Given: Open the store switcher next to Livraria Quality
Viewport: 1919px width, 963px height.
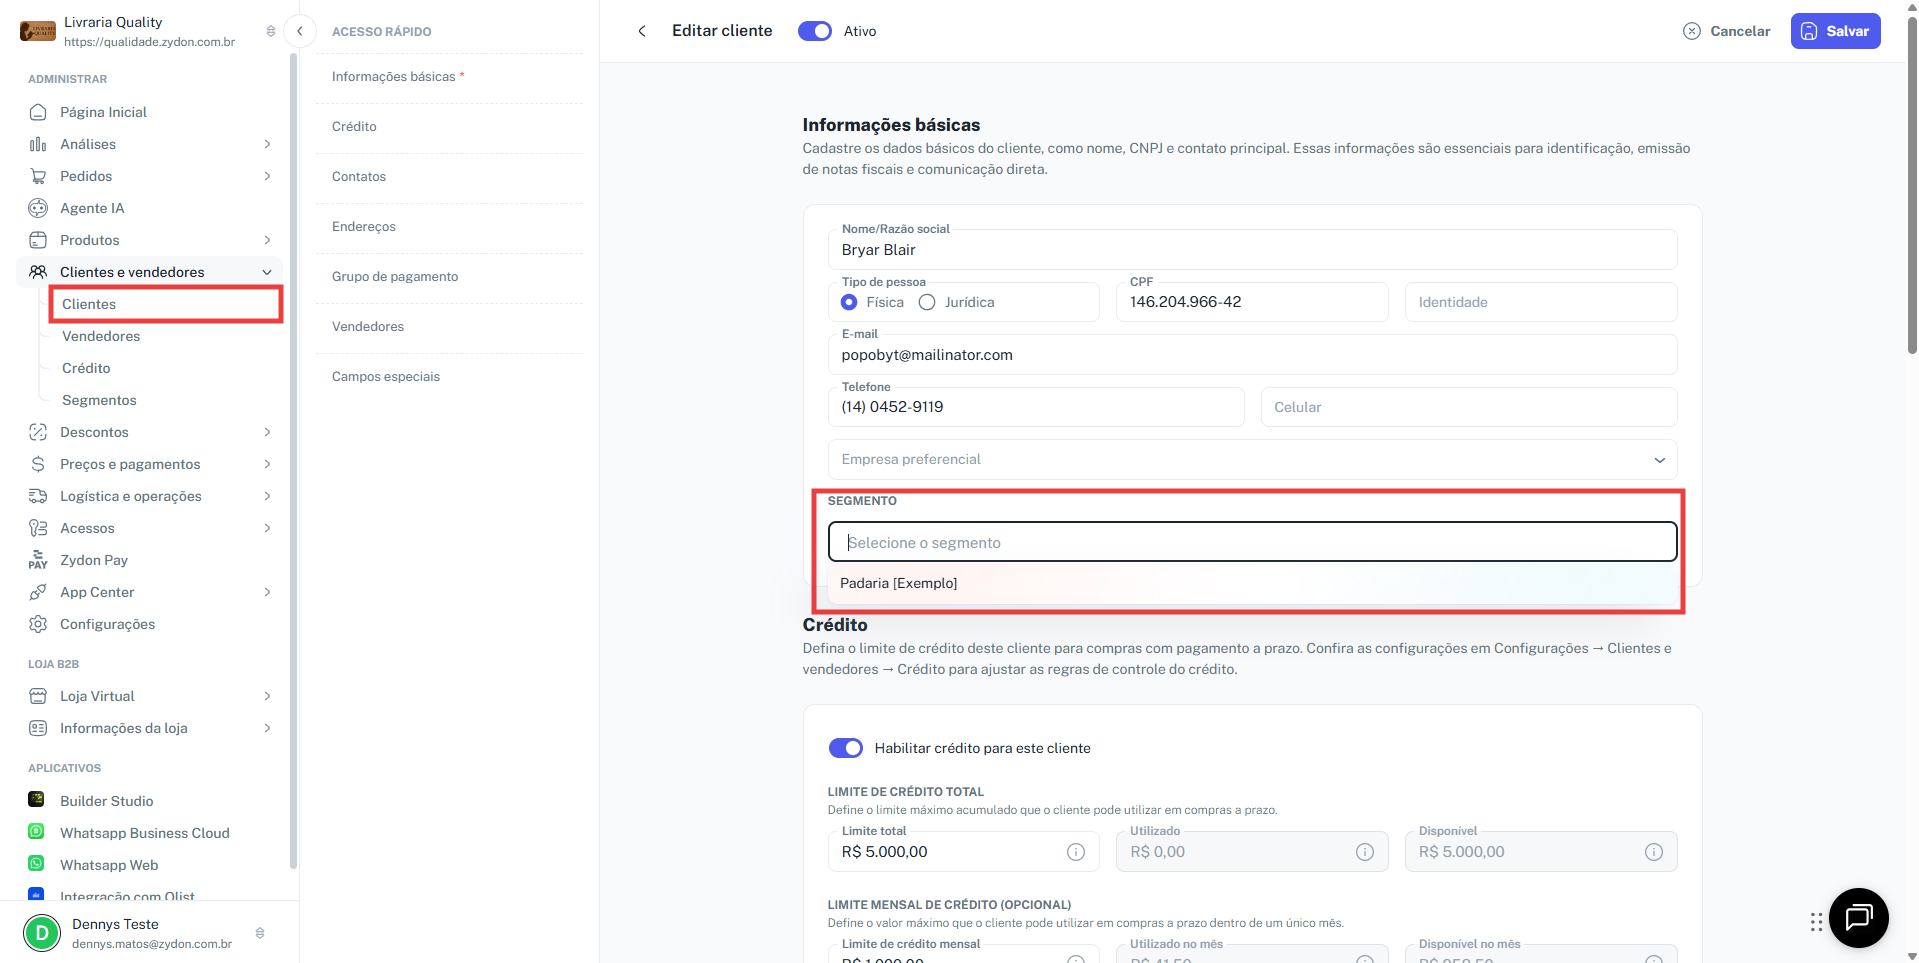Looking at the screenshot, I should (271, 31).
